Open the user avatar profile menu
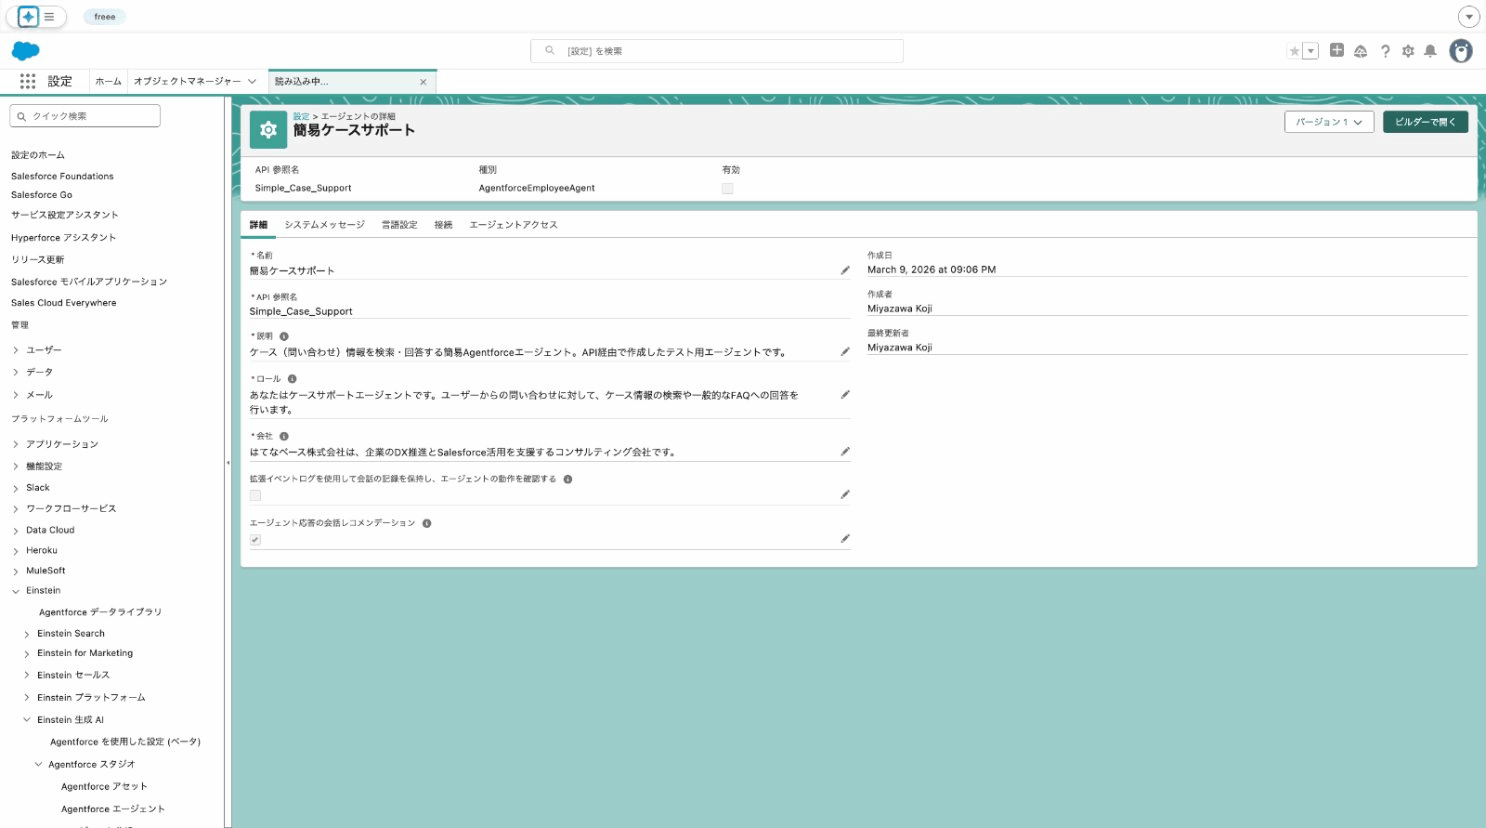 point(1460,50)
